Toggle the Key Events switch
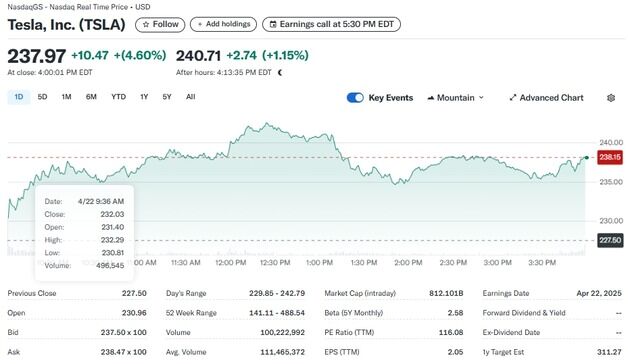The width and height of the screenshot is (628, 364). (x=355, y=98)
